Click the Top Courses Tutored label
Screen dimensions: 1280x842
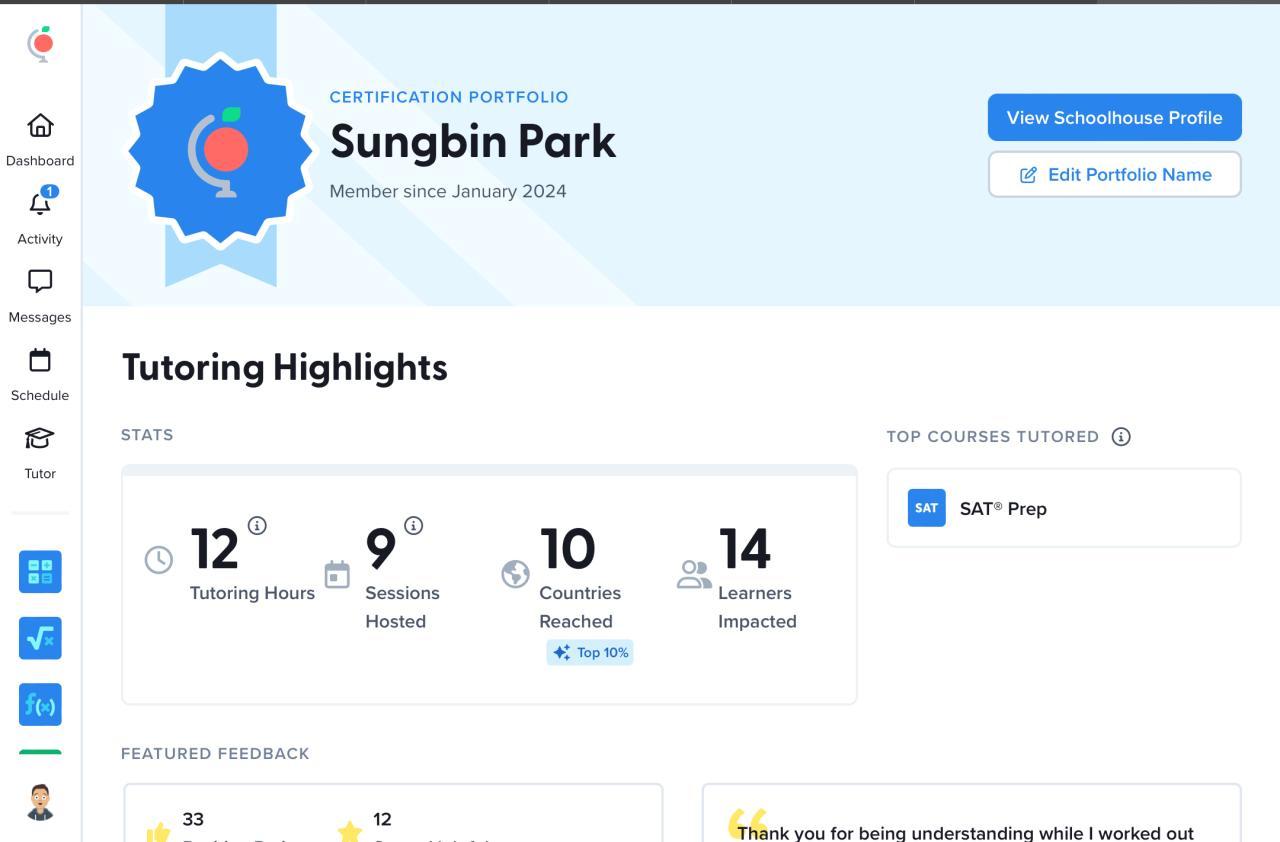(993, 437)
